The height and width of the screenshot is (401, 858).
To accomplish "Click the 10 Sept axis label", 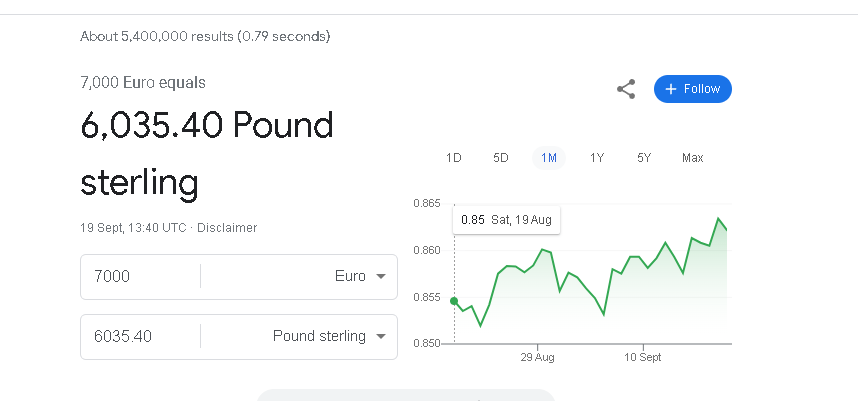I will click(643, 357).
